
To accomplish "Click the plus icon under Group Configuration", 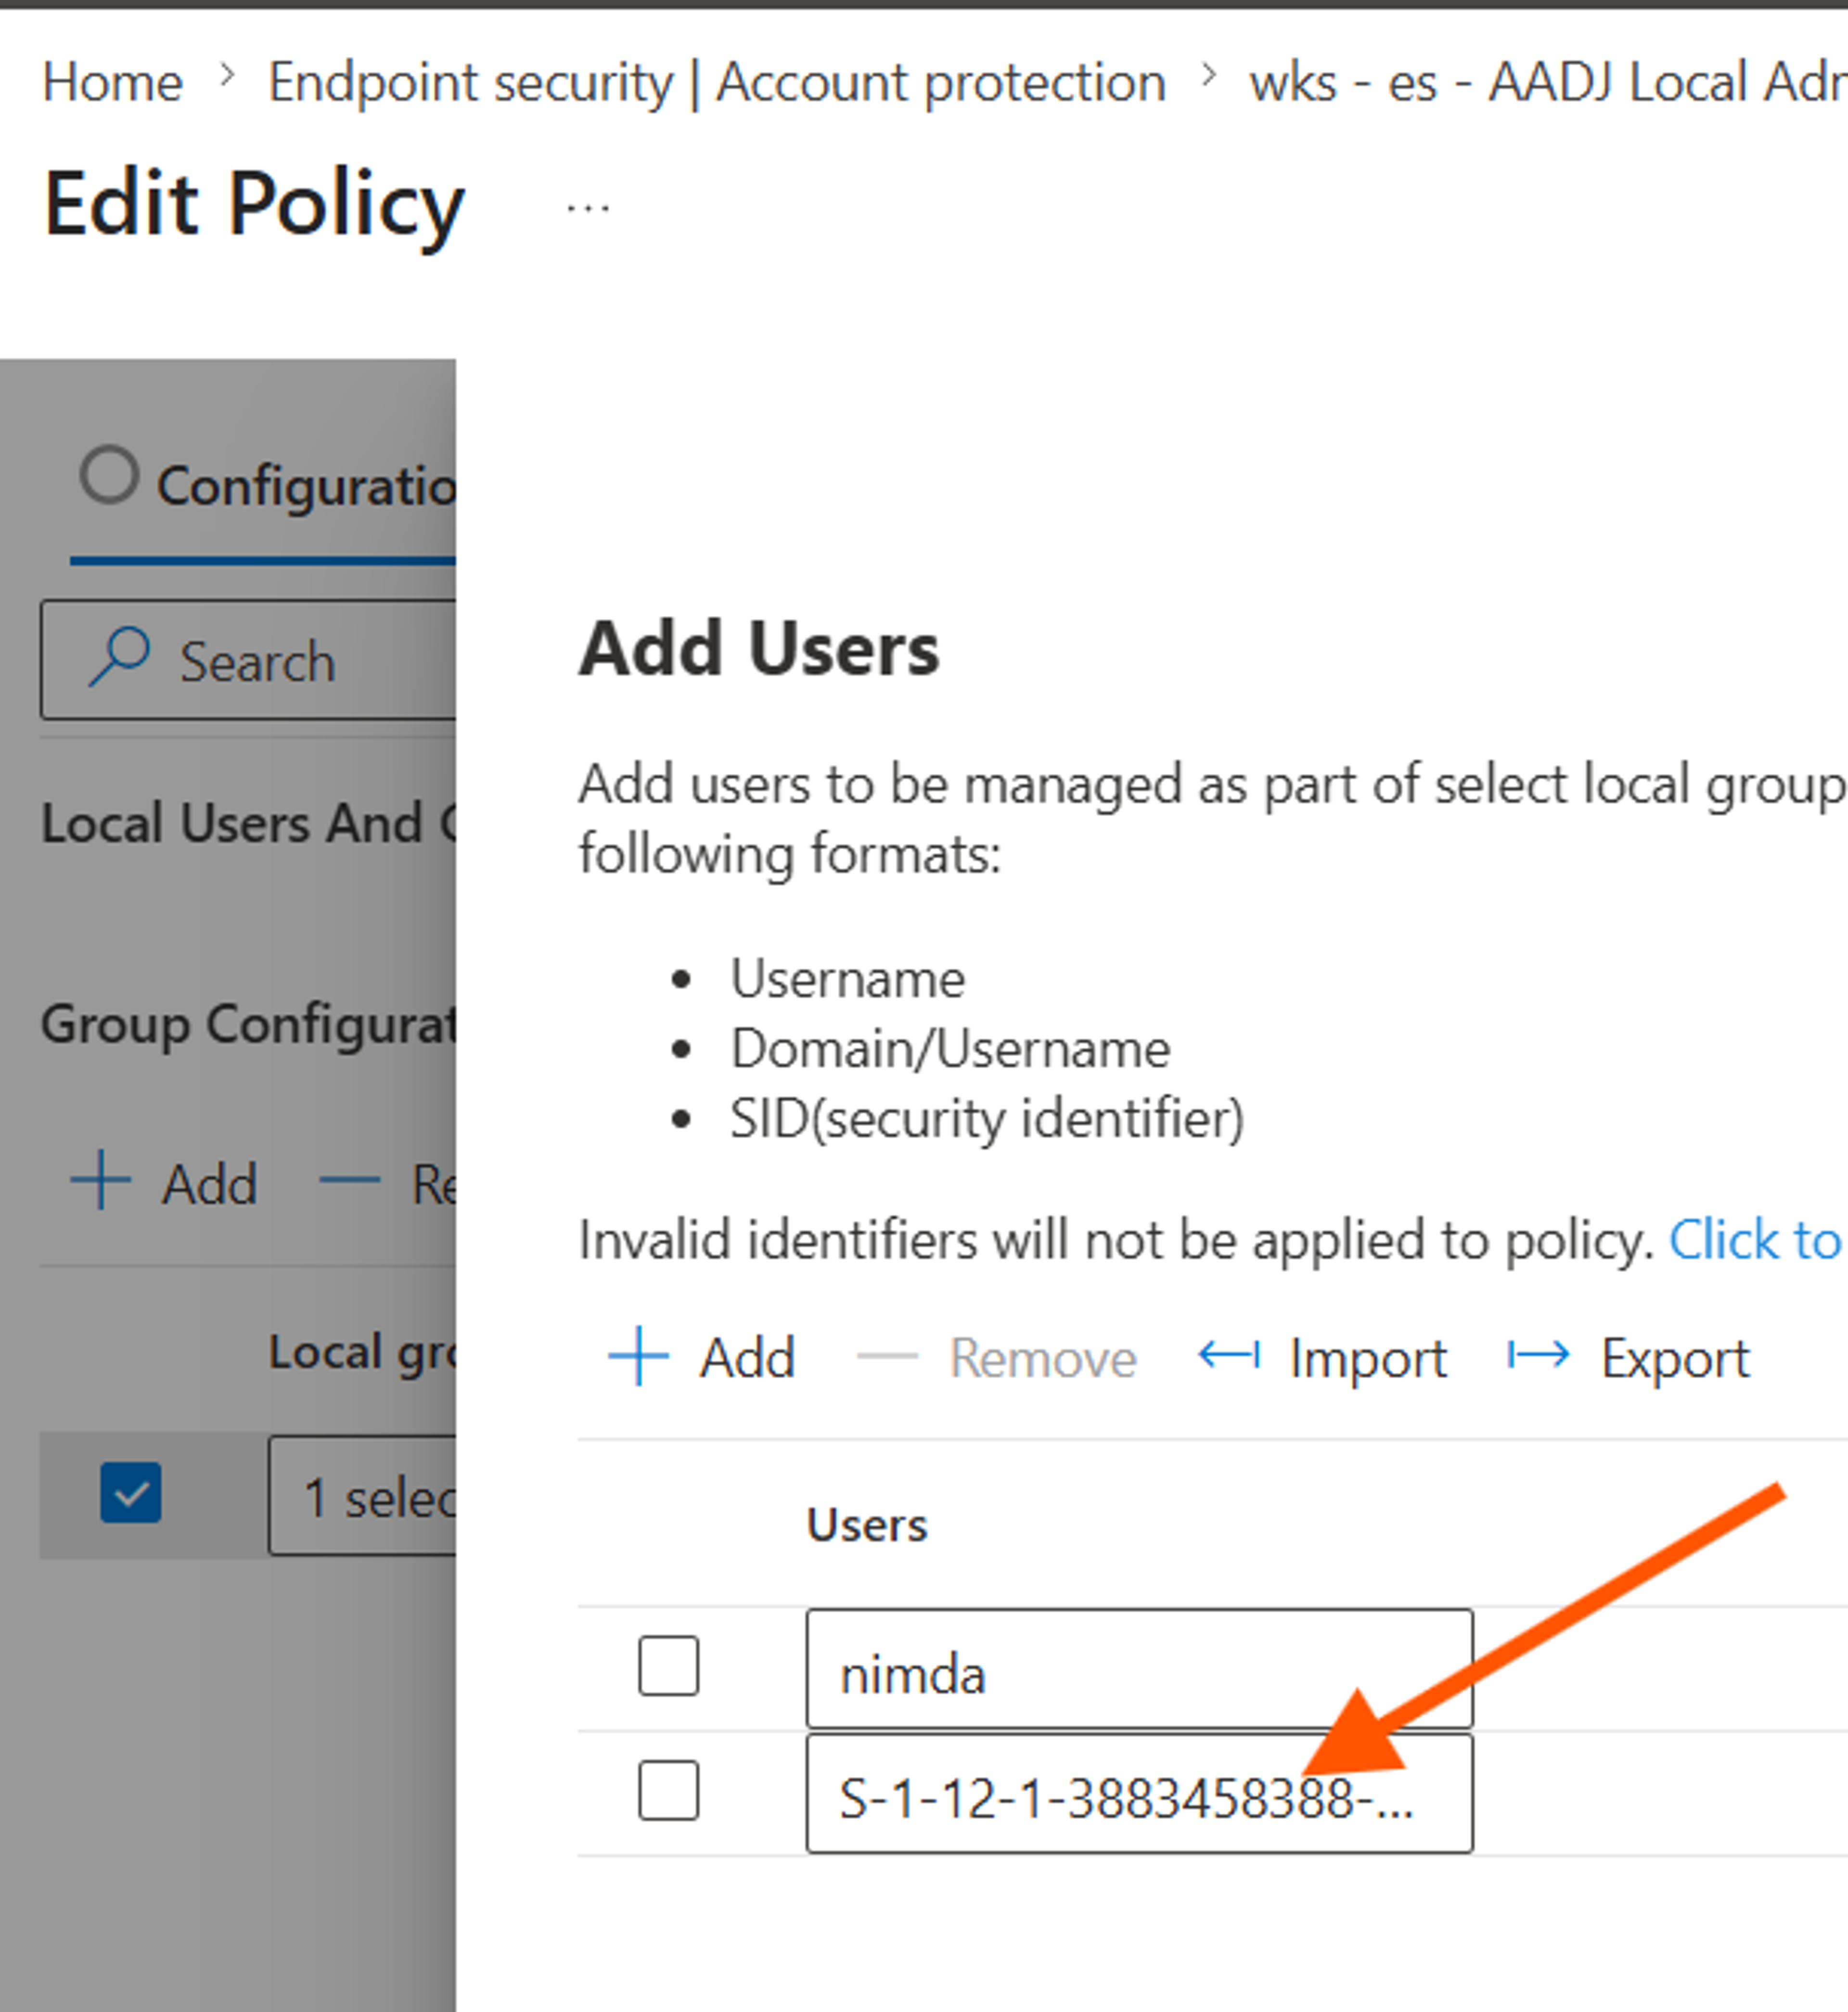I will [x=100, y=1181].
